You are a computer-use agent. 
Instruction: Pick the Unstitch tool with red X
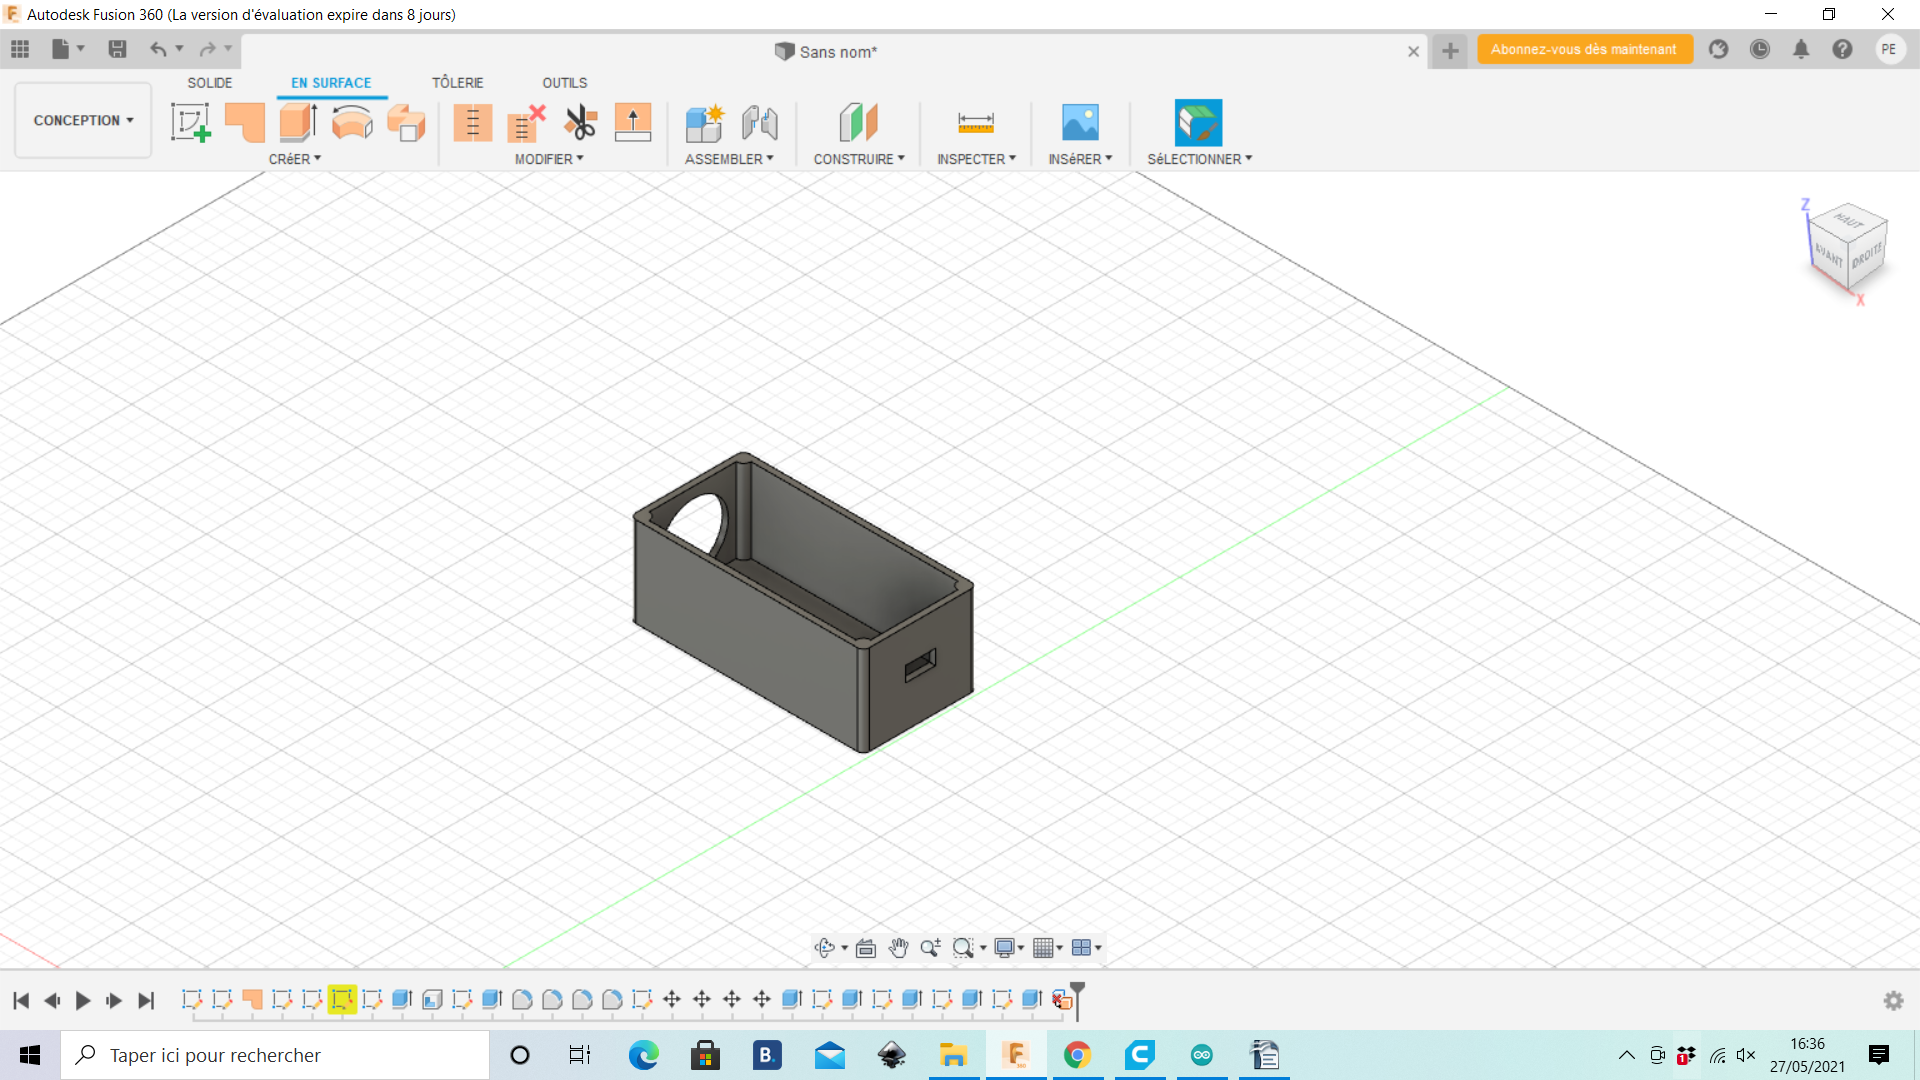pyautogui.click(x=526, y=123)
